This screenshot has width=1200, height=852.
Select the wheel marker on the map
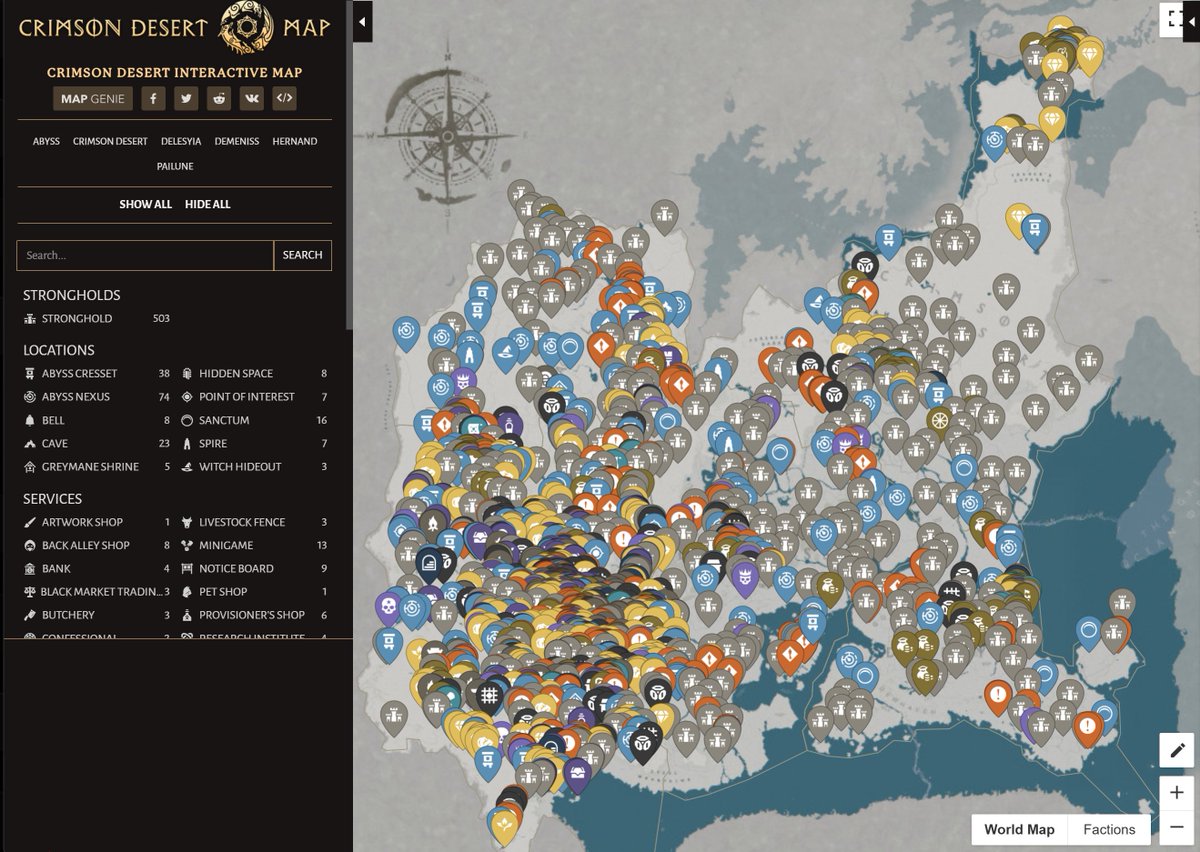tap(938, 421)
